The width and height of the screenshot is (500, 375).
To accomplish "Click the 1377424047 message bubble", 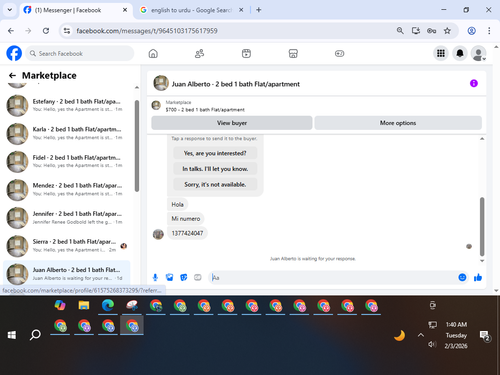I will pyautogui.click(x=187, y=233).
